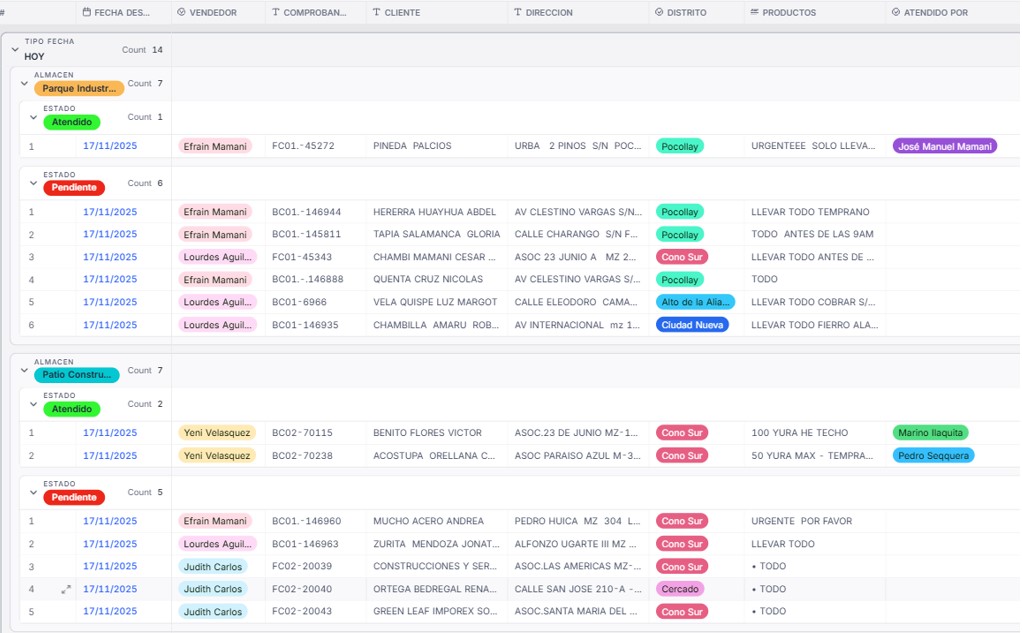Click the select-type icon beside VENDEDOR header

click(181, 13)
